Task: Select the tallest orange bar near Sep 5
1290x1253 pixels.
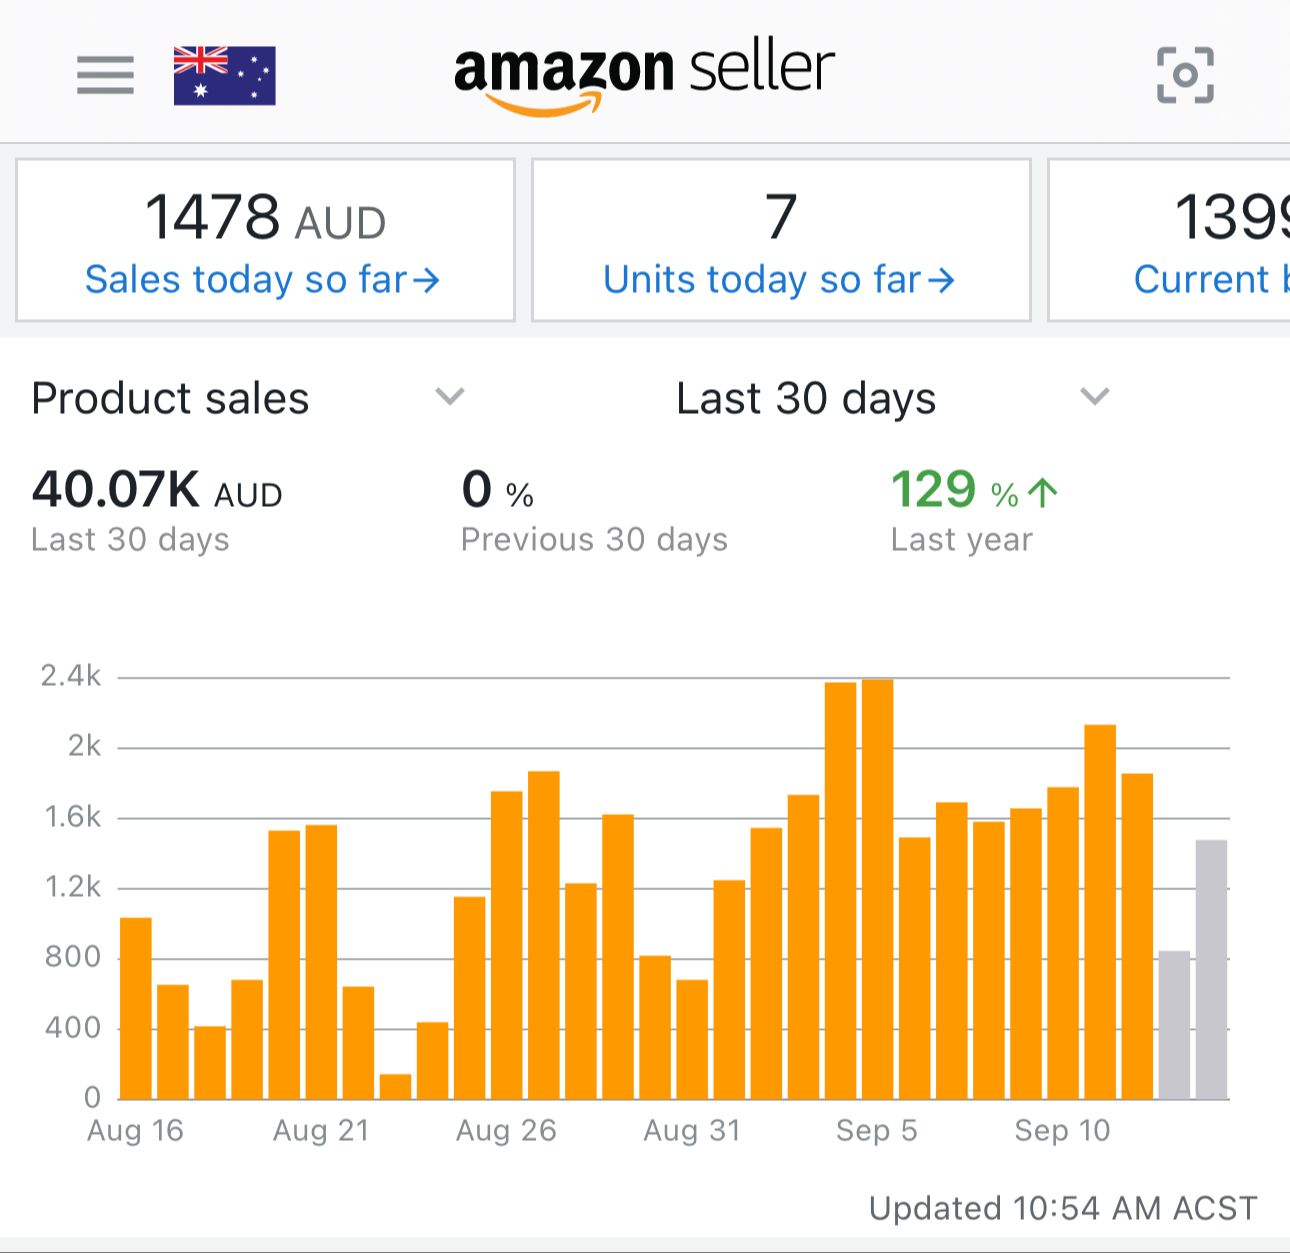Action: click(877, 888)
